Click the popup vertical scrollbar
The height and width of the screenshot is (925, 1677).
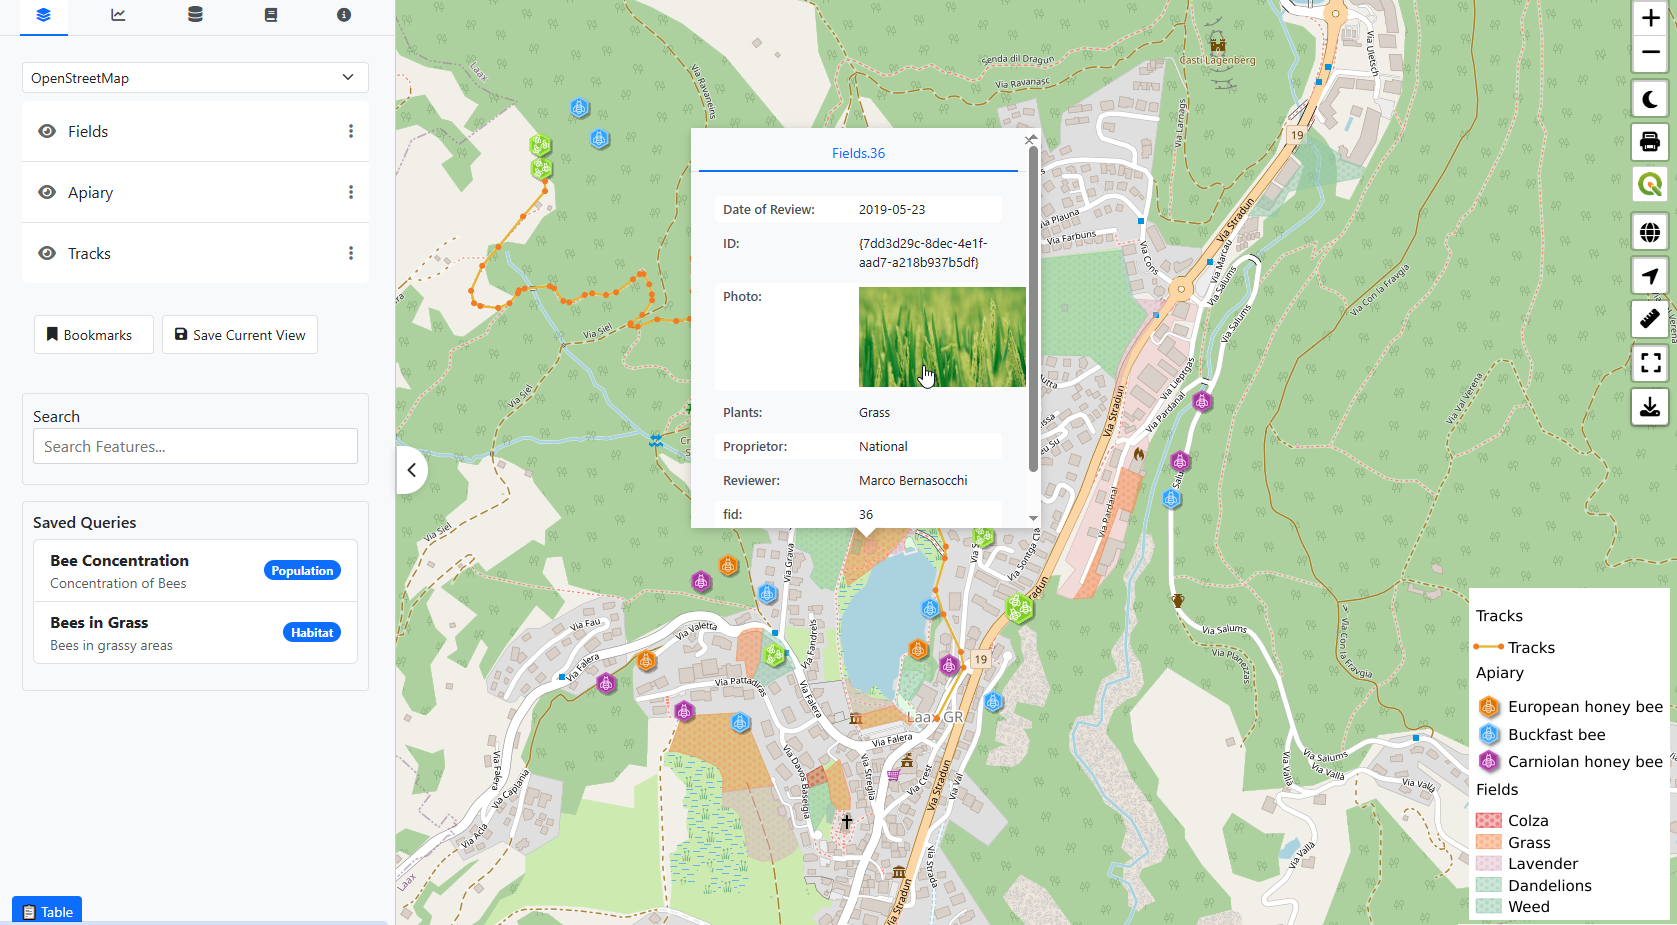coord(1033,310)
